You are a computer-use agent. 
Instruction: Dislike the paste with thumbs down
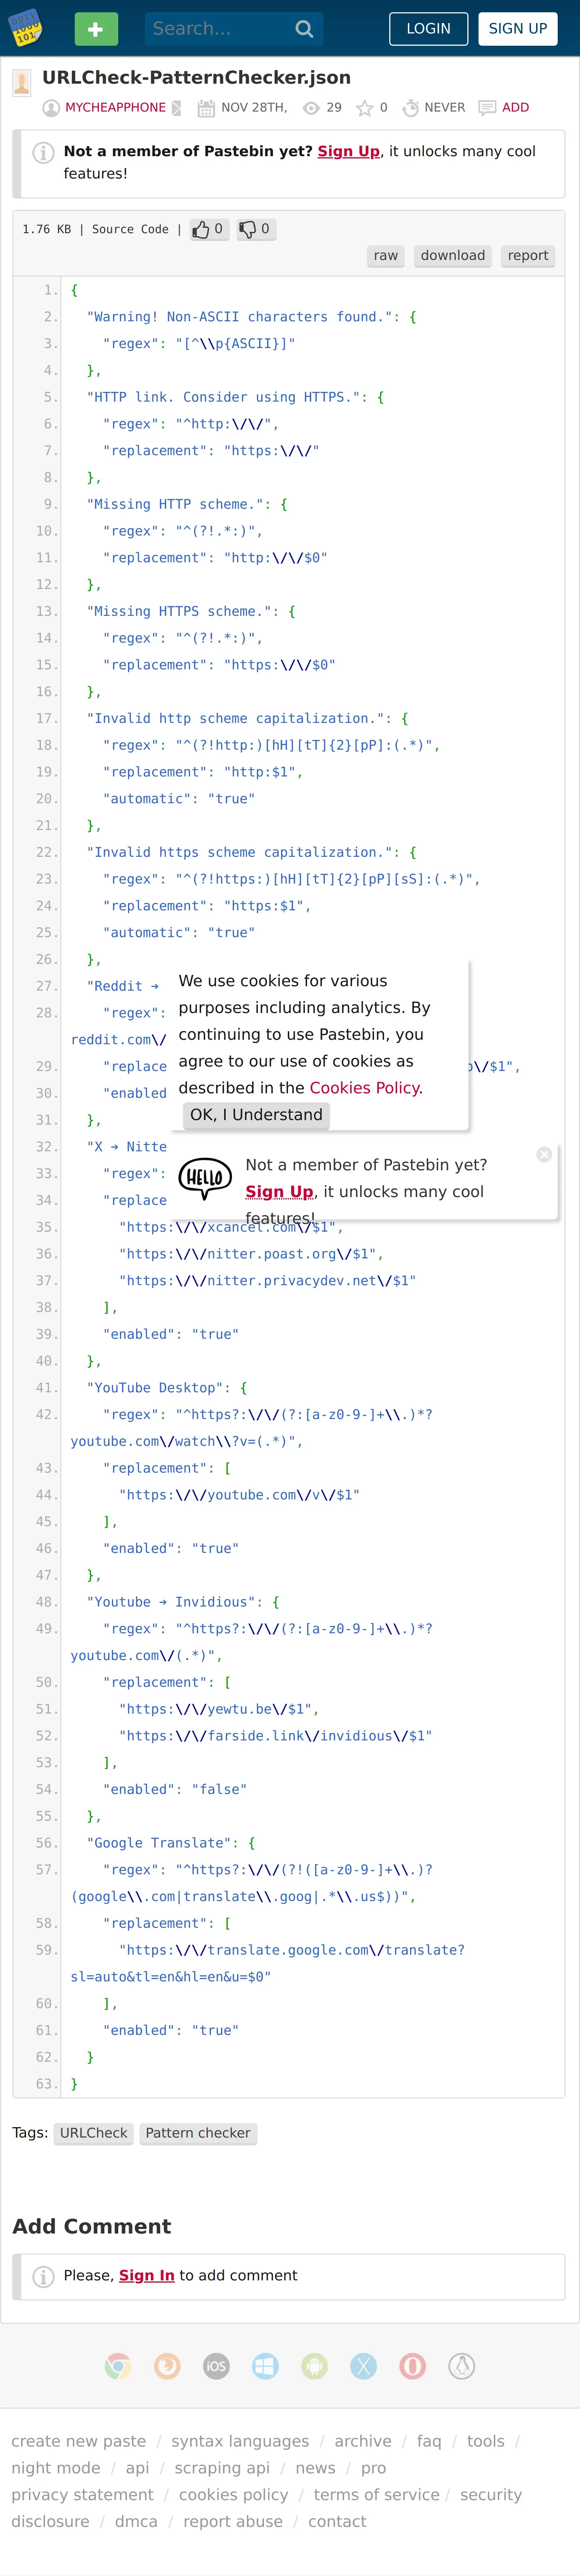point(255,229)
